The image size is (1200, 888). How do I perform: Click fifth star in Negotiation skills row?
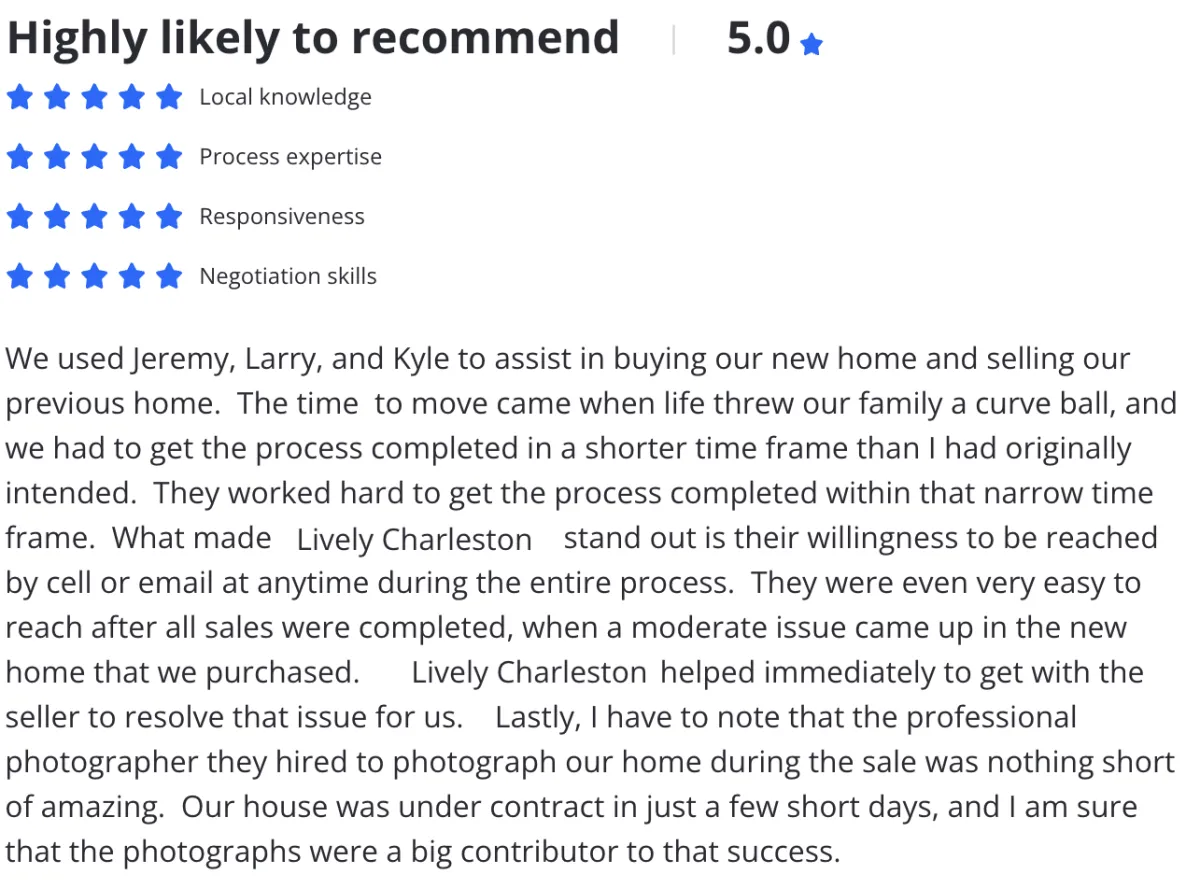(170, 276)
